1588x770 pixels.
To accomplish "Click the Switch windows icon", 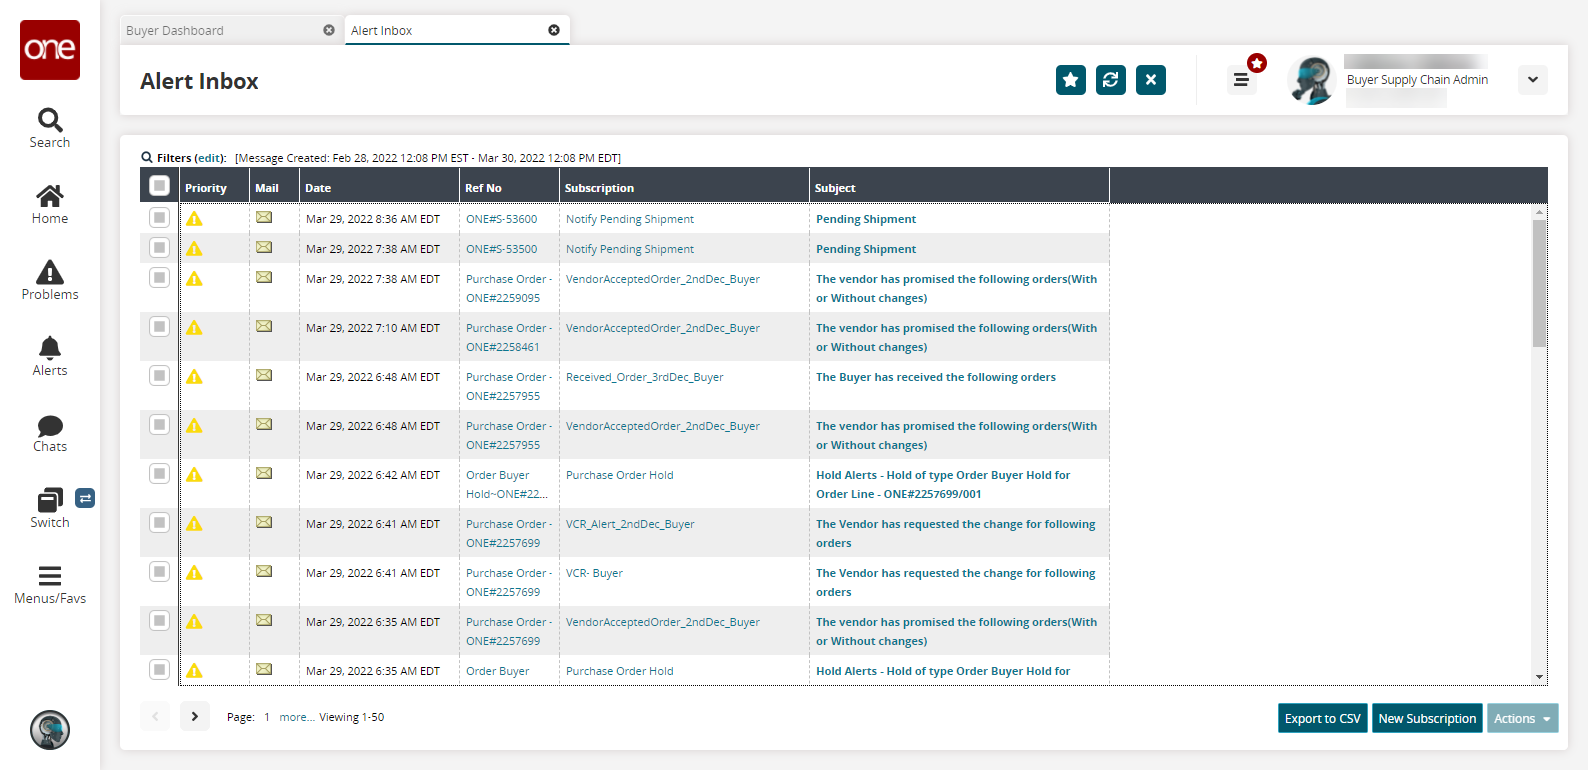I will [x=50, y=501].
